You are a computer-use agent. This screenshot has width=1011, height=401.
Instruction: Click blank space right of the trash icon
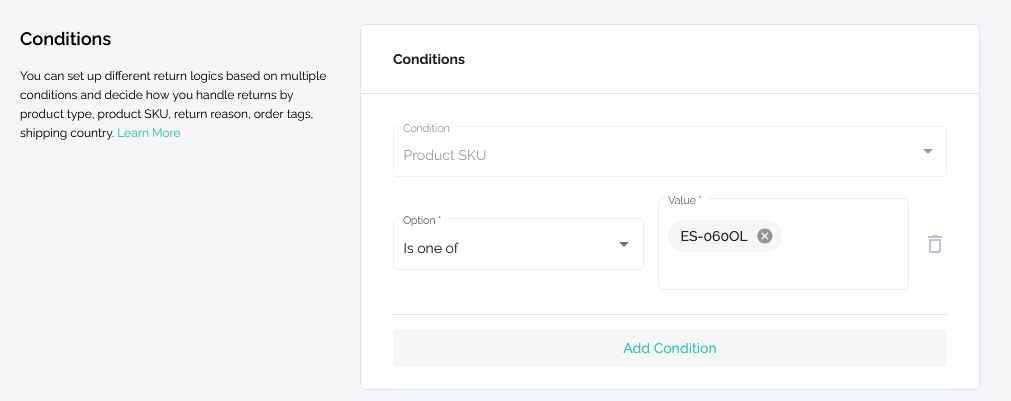point(961,244)
